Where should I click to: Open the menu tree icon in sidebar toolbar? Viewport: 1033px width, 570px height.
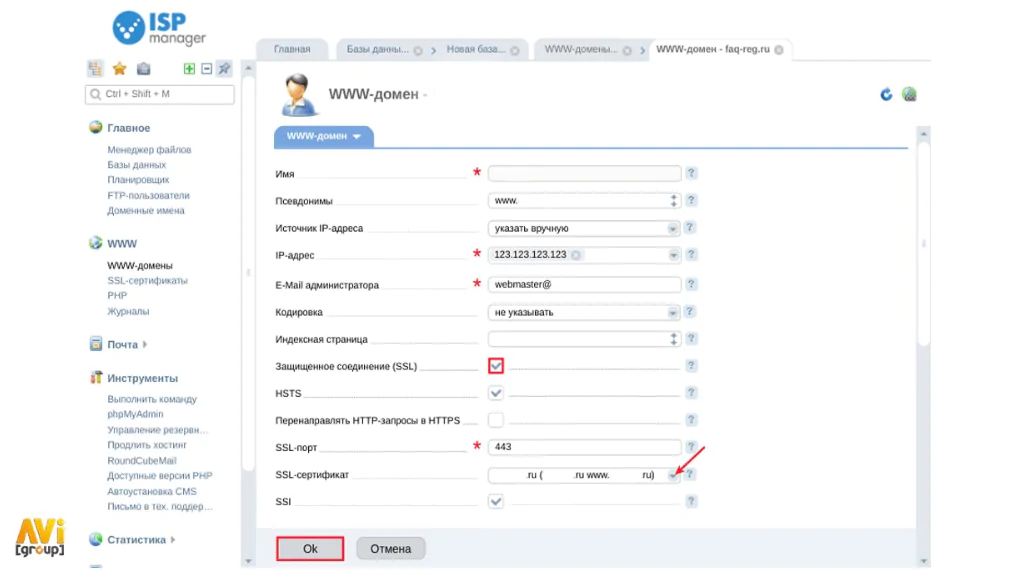pyautogui.click(x=96, y=69)
